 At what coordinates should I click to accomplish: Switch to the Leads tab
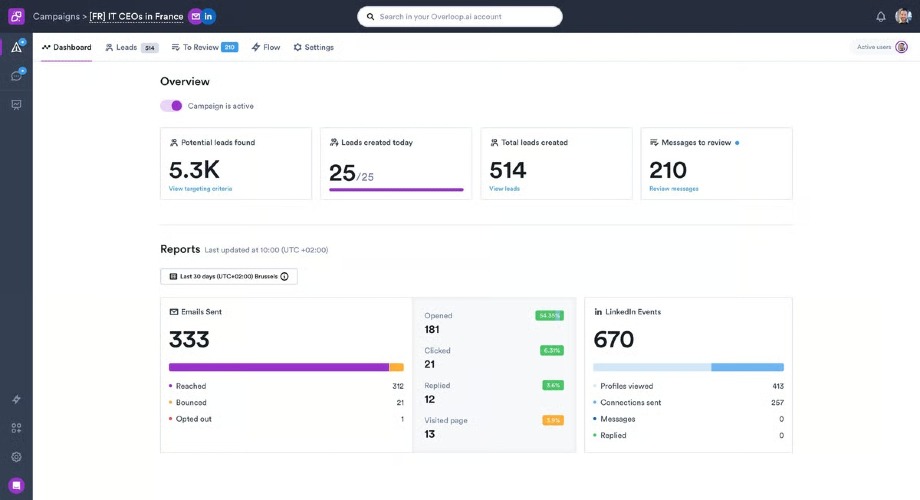click(131, 48)
